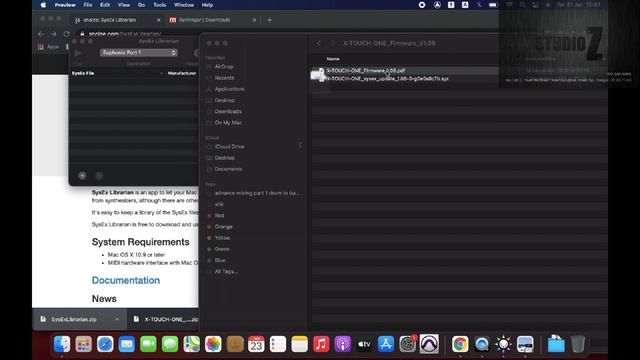
Task: Open Downloads folder in the dock
Action: click(556, 344)
